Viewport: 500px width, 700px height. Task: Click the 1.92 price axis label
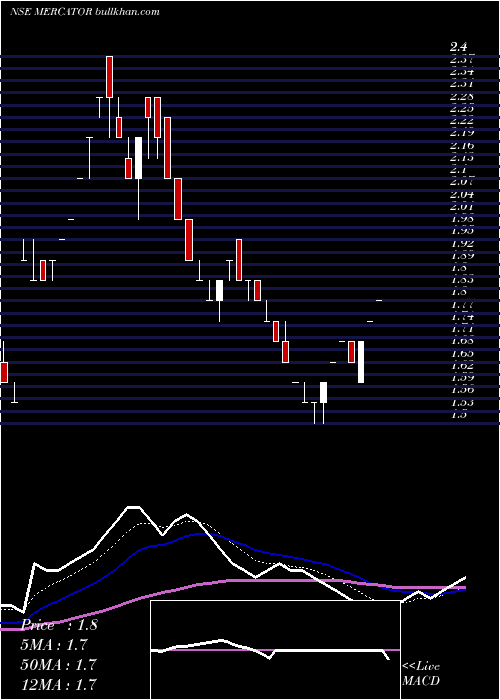(462, 243)
